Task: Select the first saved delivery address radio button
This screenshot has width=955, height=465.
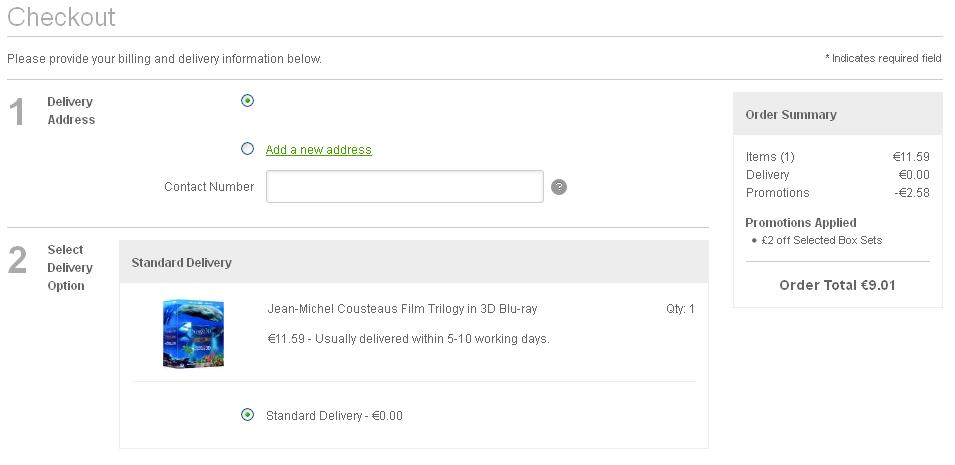Action: pyautogui.click(x=247, y=101)
